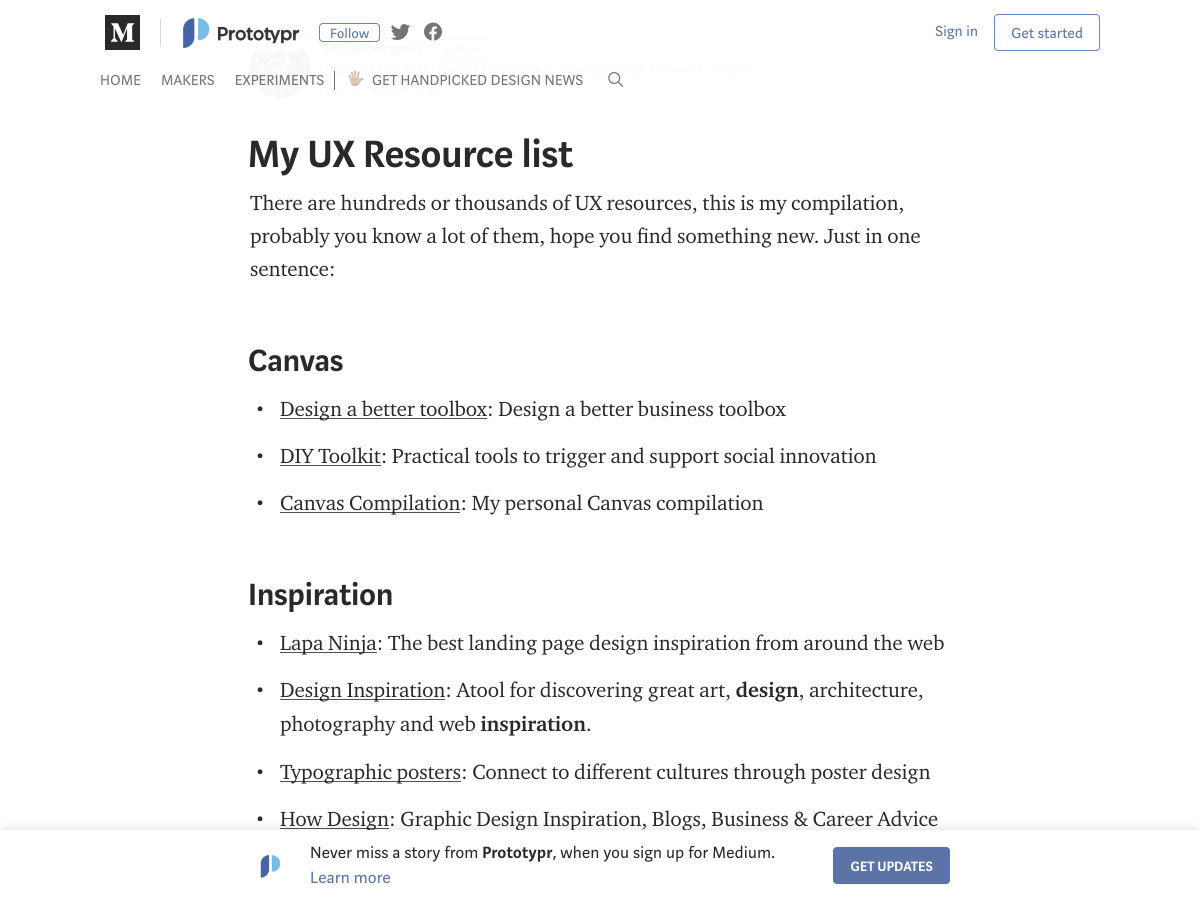Viewport: 1200px width, 900px height.
Task: Open the Canvas Compilation link
Action: pyautogui.click(x=370, y=503)
